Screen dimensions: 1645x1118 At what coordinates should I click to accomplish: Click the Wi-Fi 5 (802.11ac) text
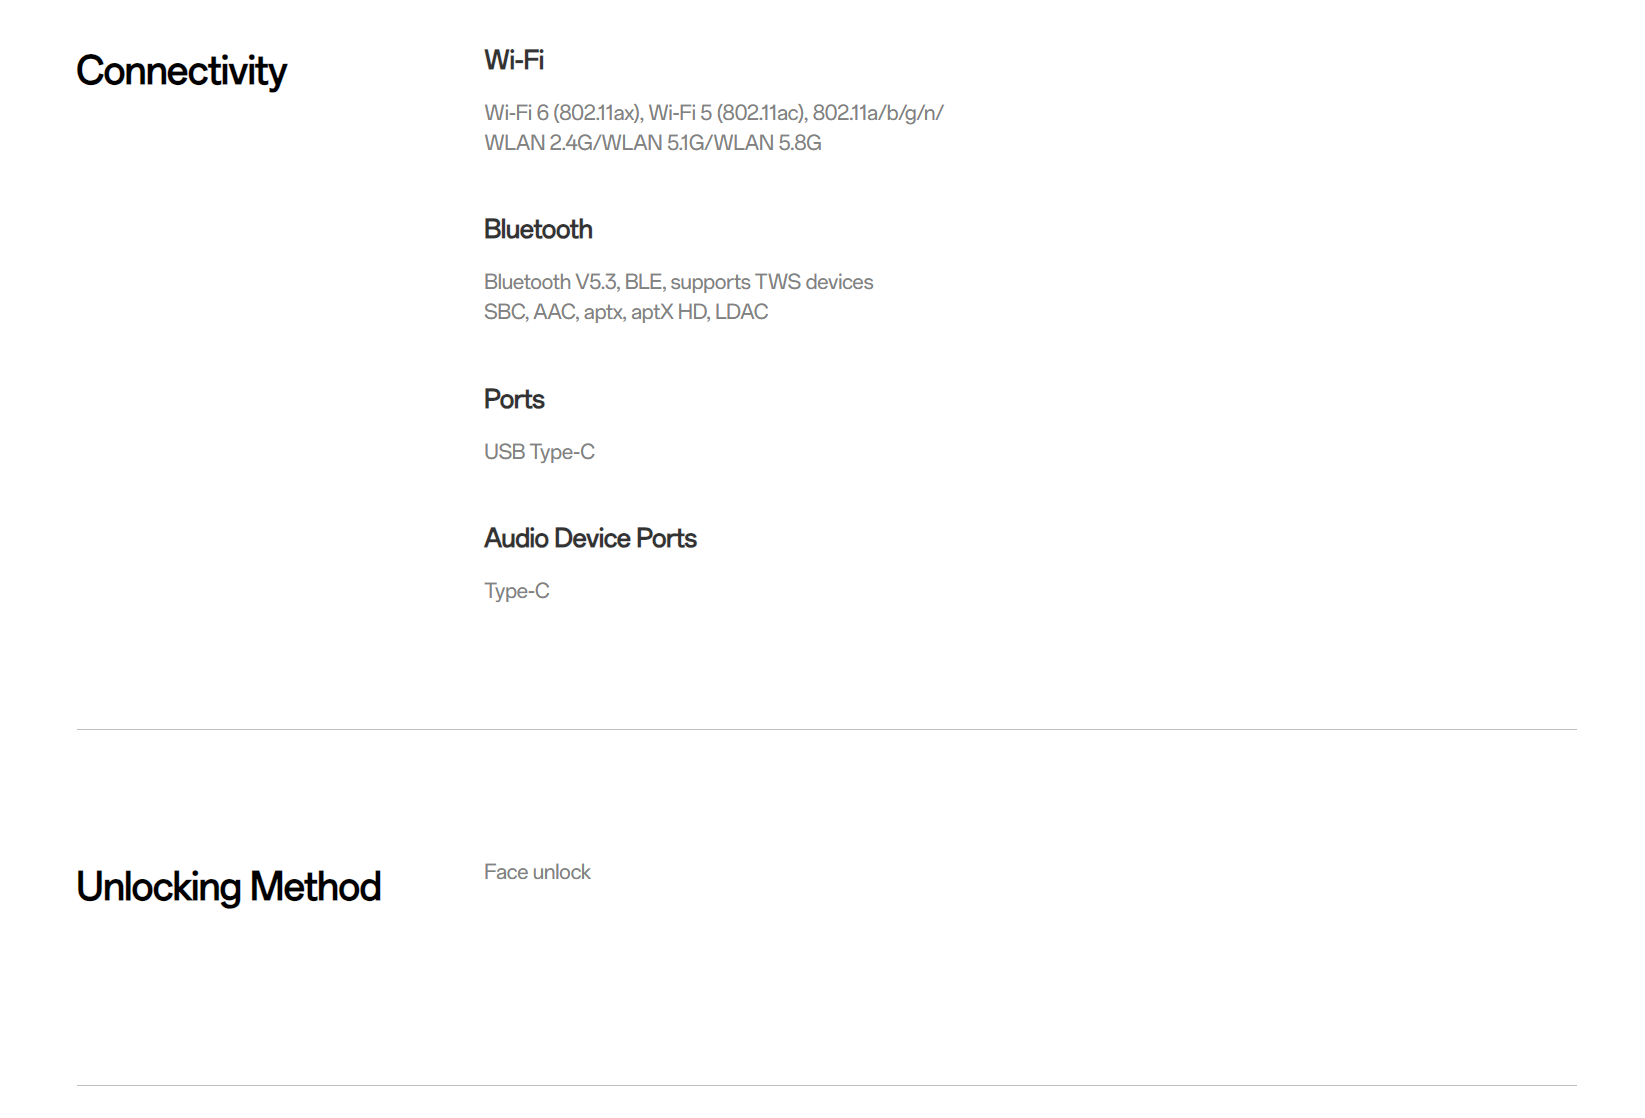click(727, 113)
